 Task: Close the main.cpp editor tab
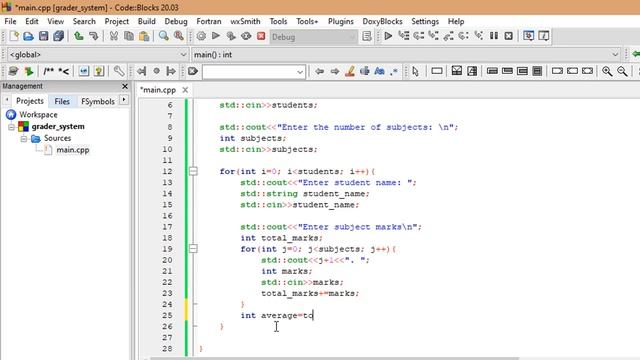coord(185,90)
